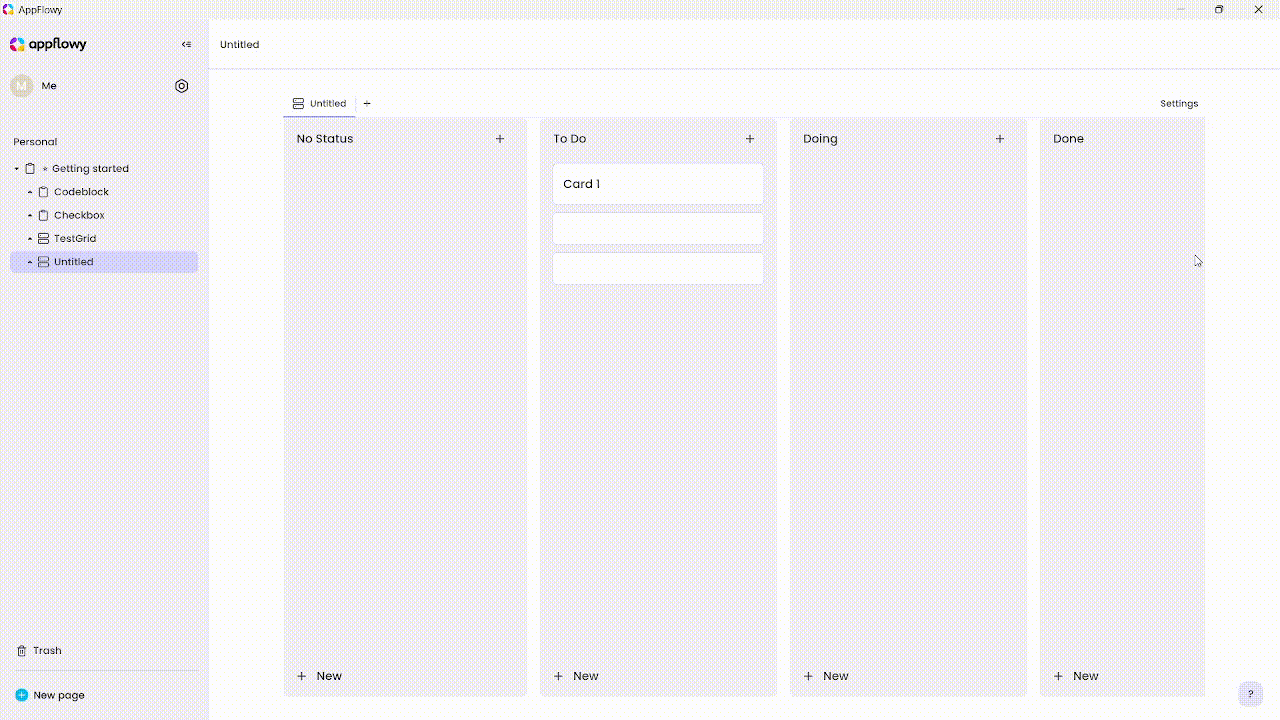Open Trash from the sidebar
The image size is (1280, 720).
[46, 650]
